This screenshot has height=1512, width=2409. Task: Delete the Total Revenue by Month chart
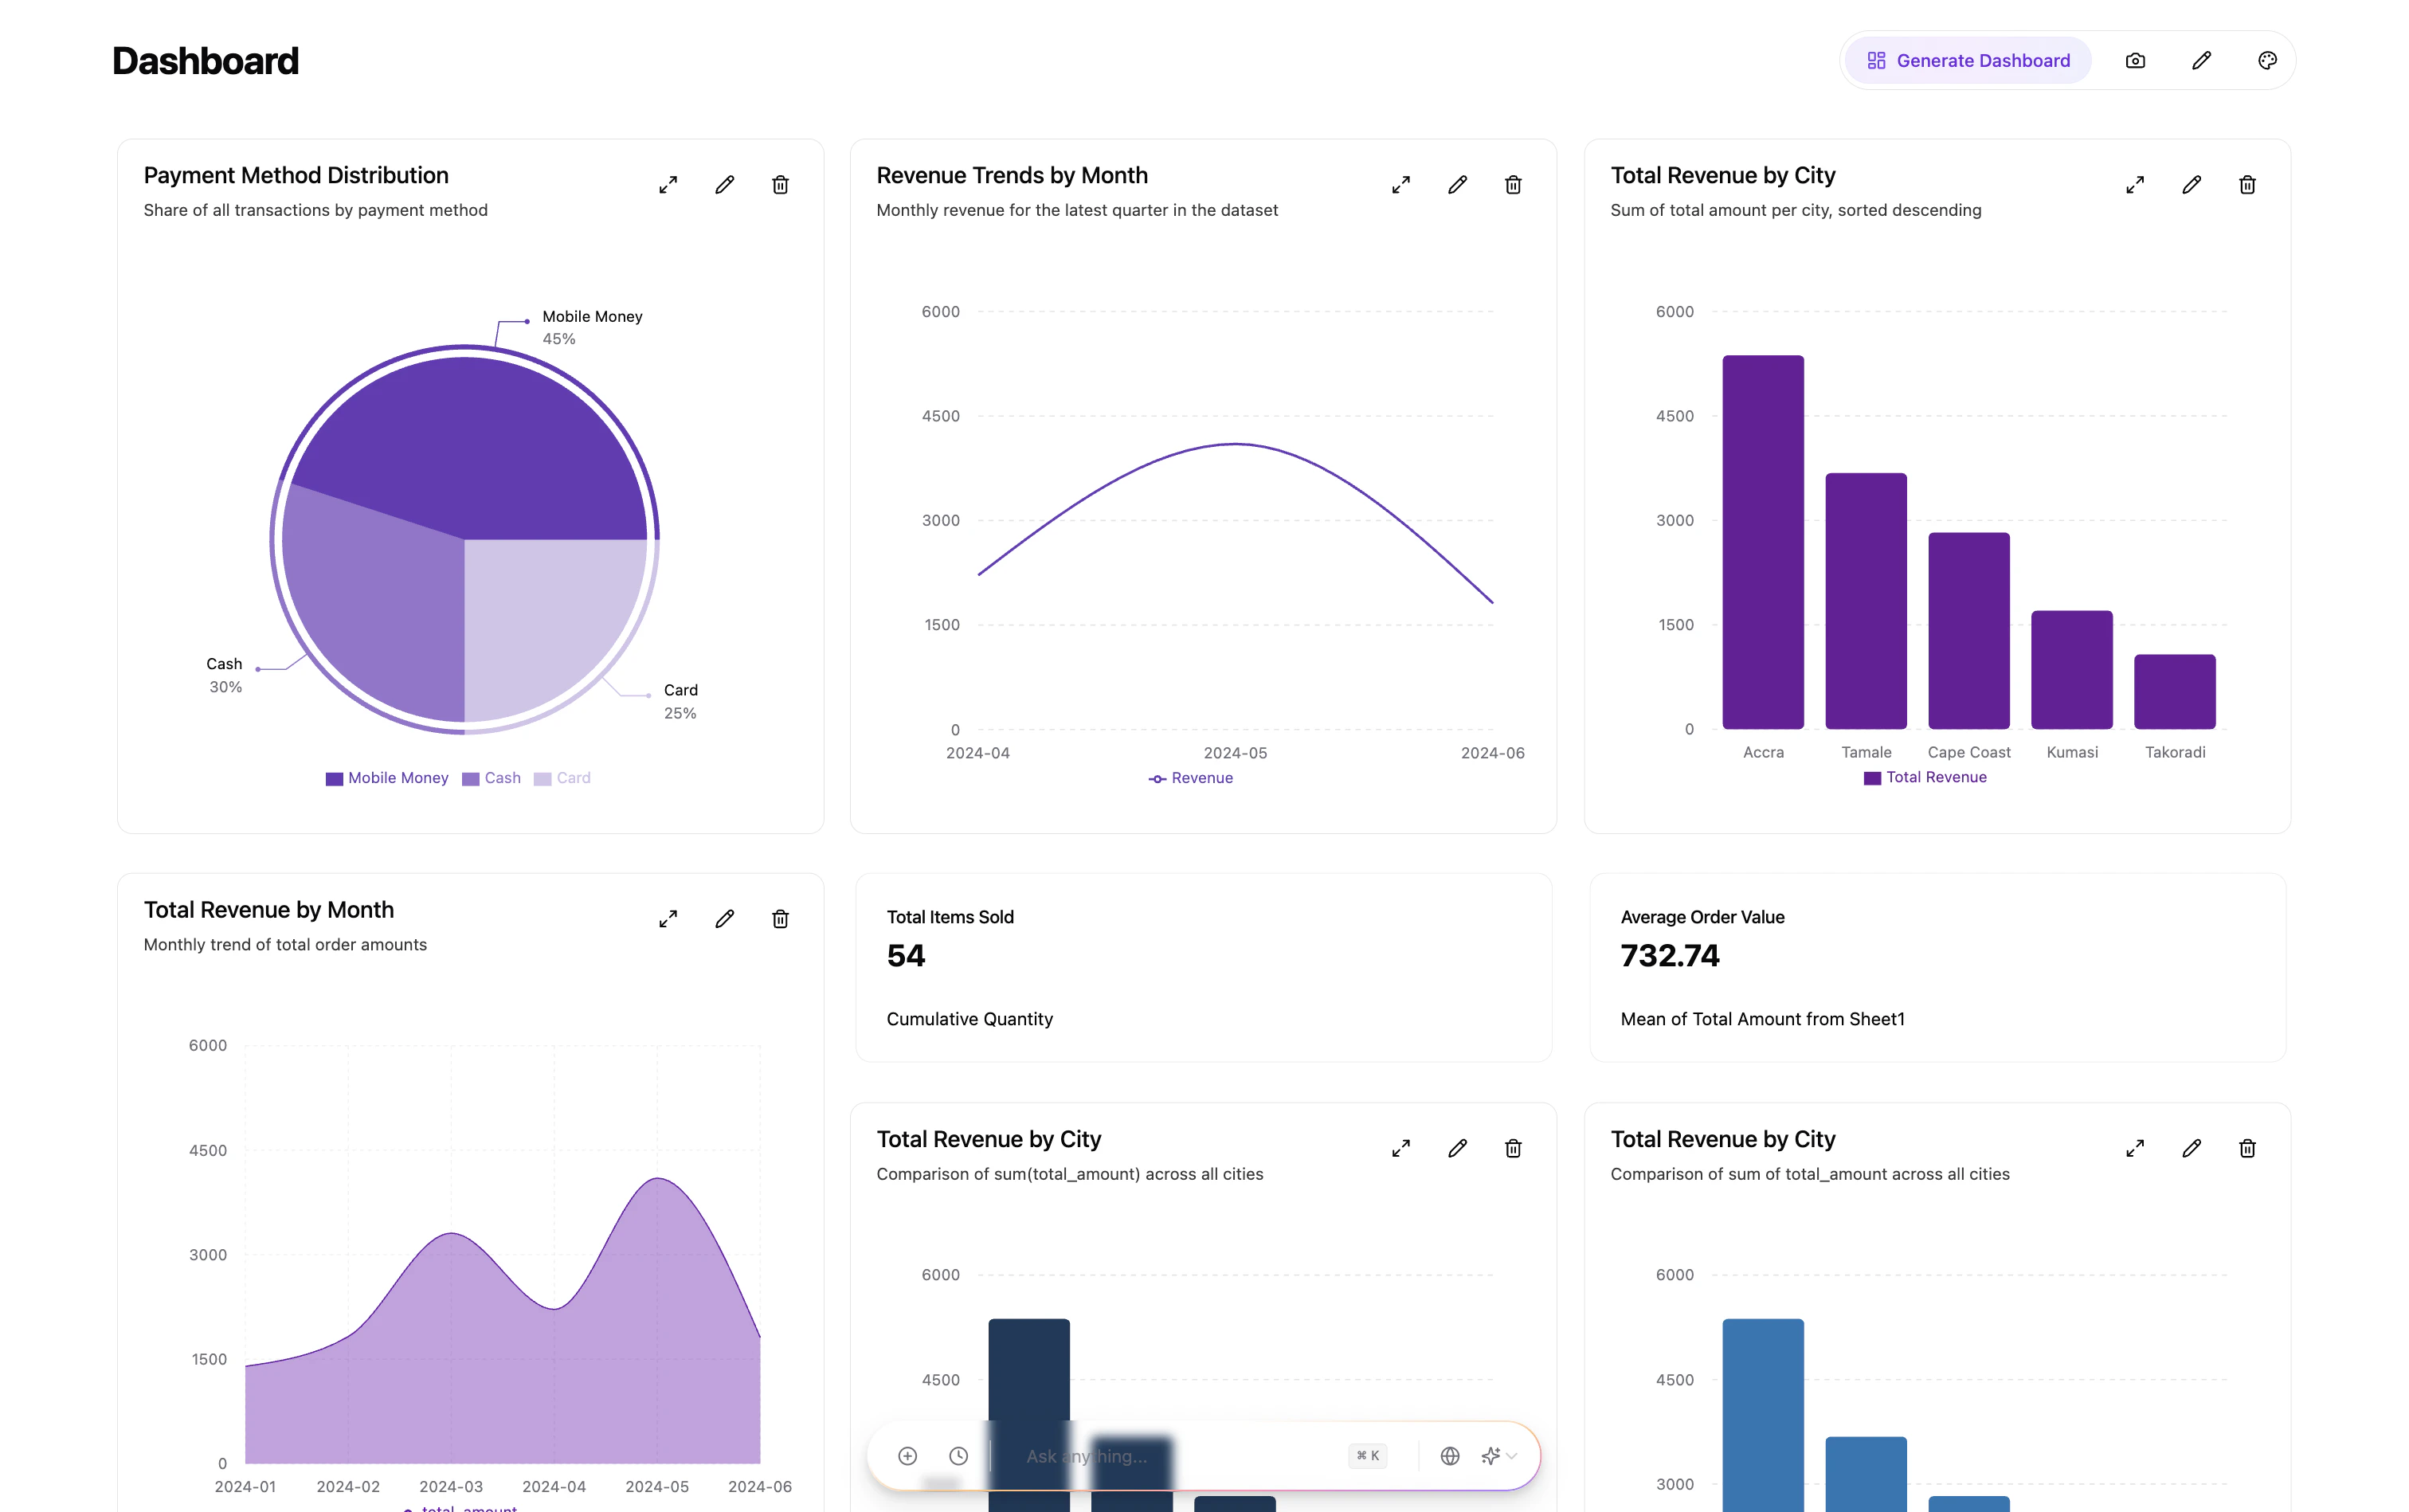pyautogui.click(x=780, y=918)
